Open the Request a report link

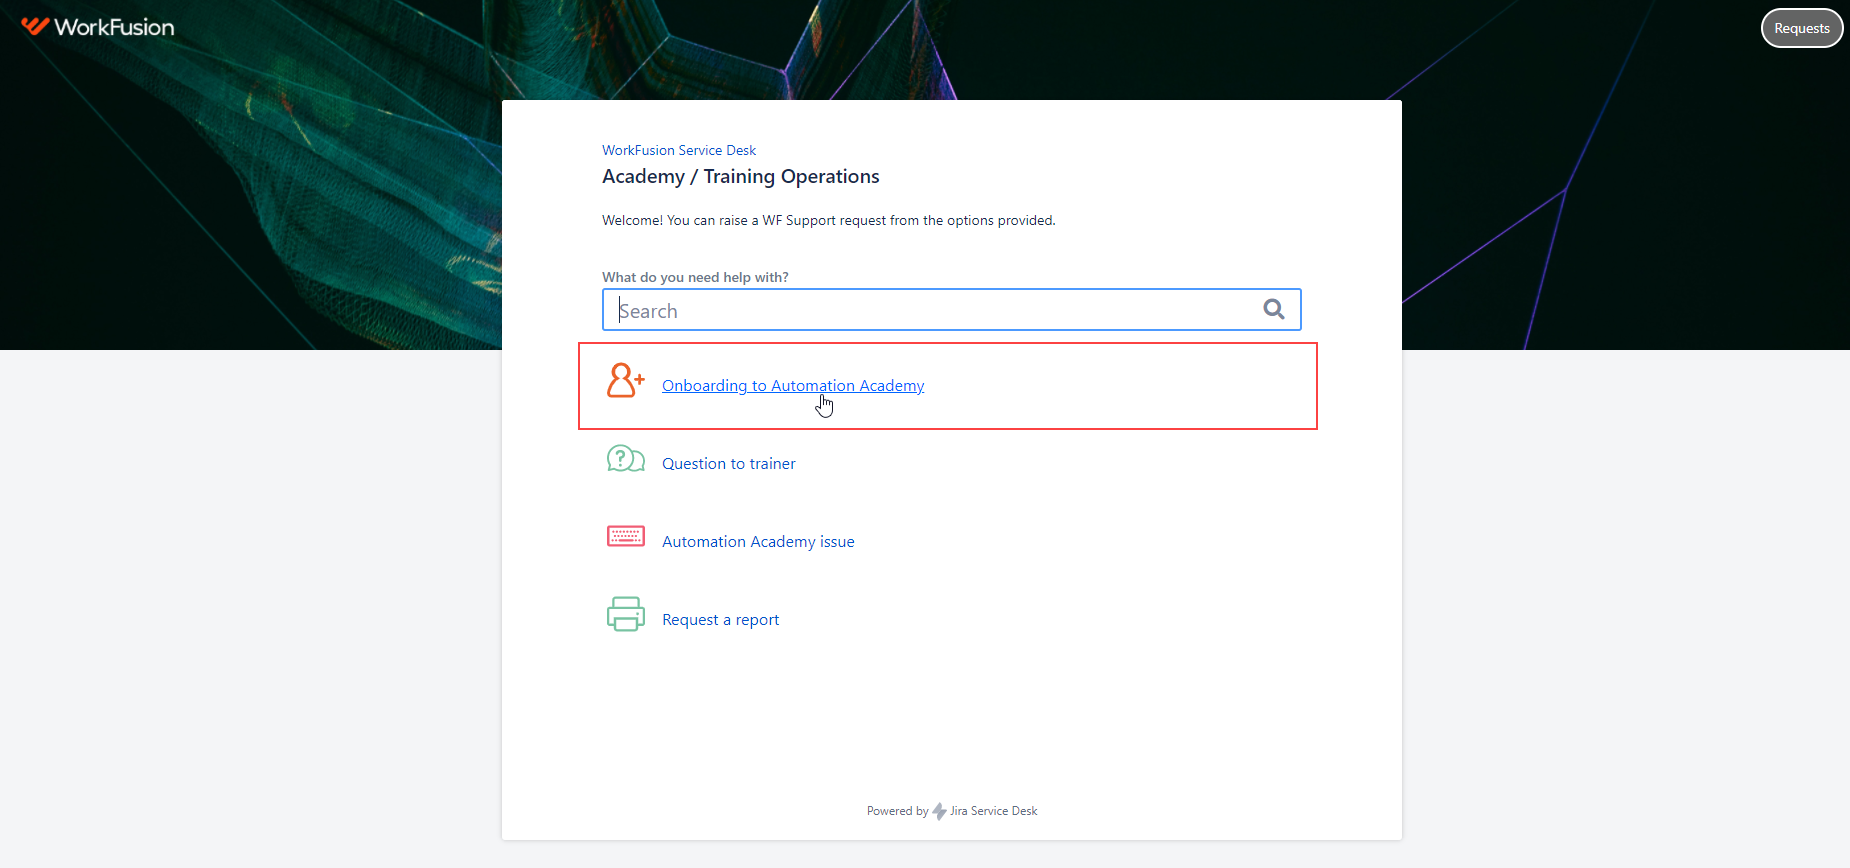click(x=721, y=620)
